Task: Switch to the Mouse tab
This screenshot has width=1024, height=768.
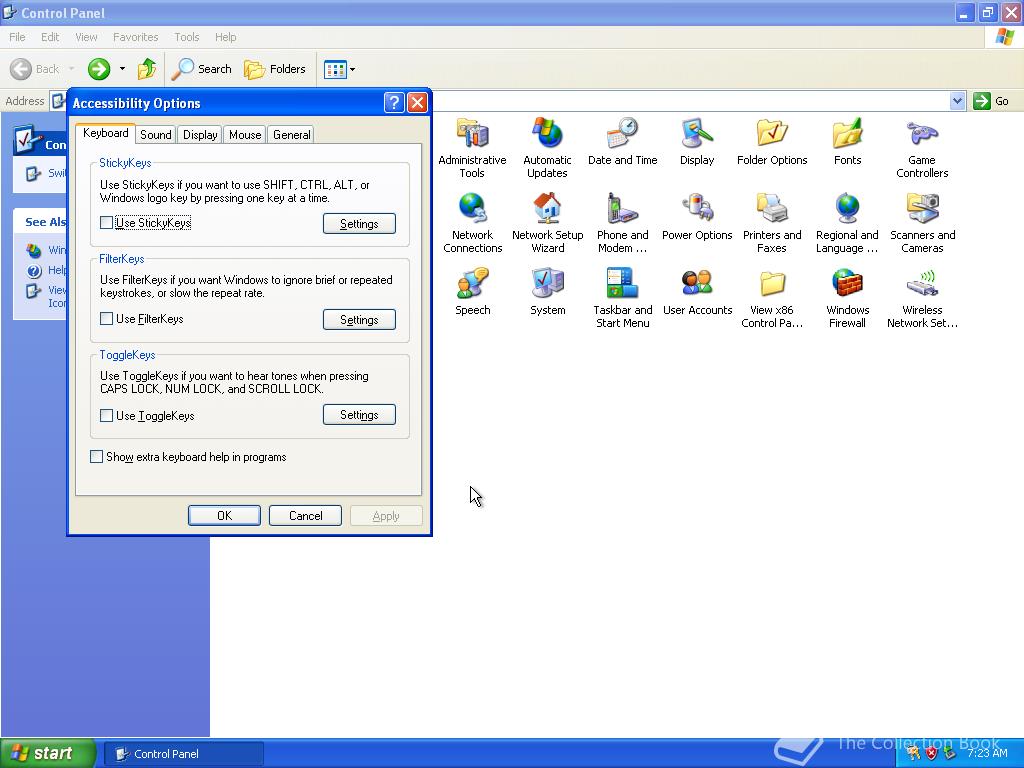Action: pyautogui.click(x=245, y=135)
